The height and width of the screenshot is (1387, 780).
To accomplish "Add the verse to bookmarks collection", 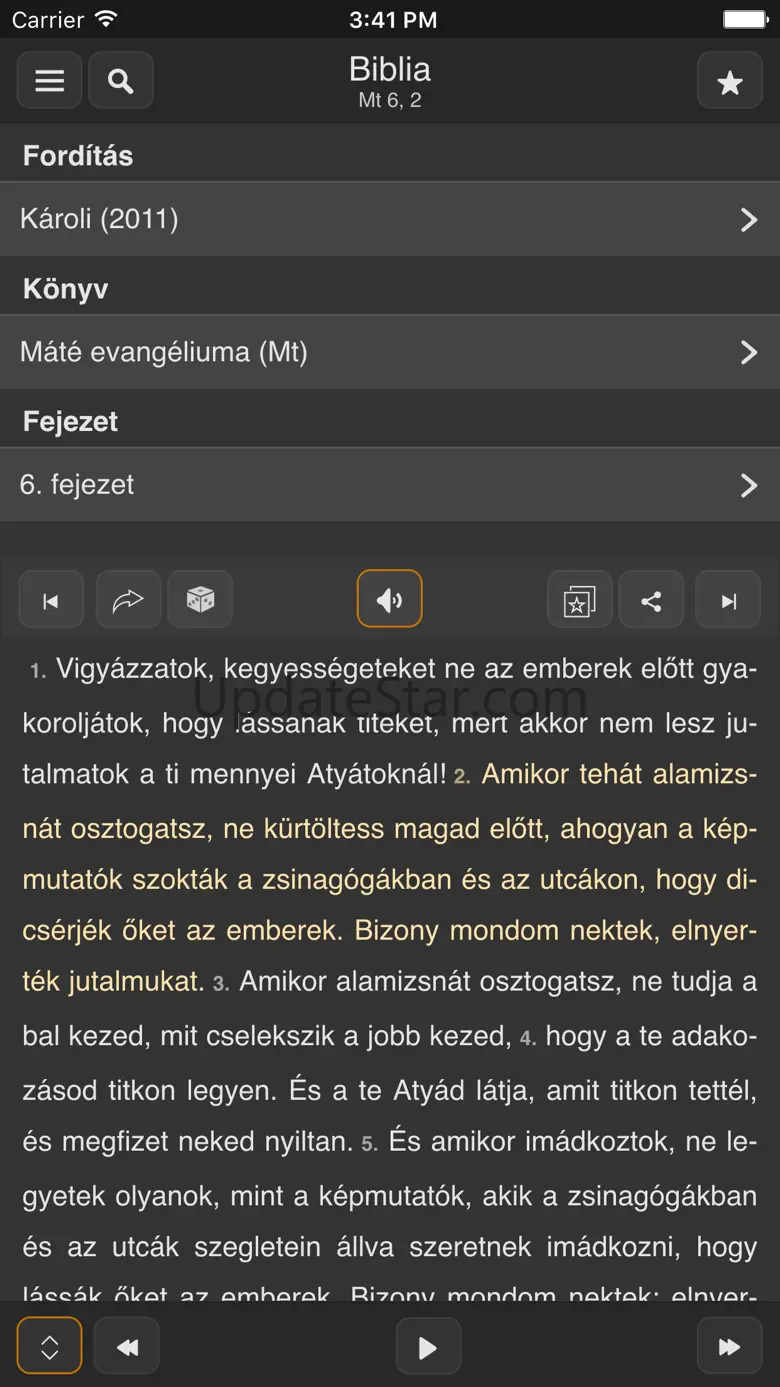I will click(x=579, y=600).
